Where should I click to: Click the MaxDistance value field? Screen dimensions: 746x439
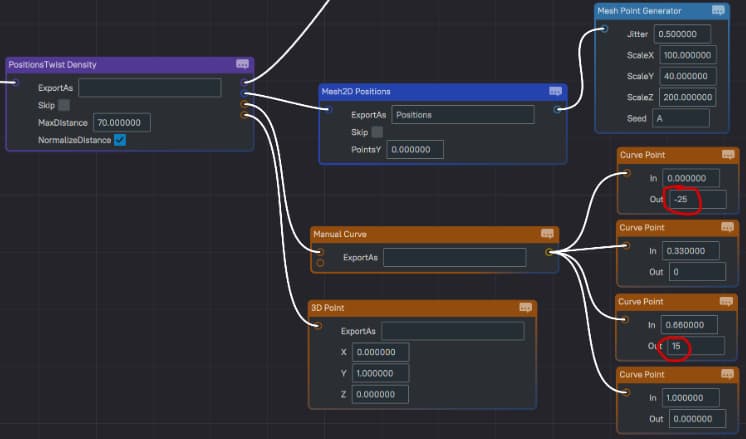click(121, 123)
